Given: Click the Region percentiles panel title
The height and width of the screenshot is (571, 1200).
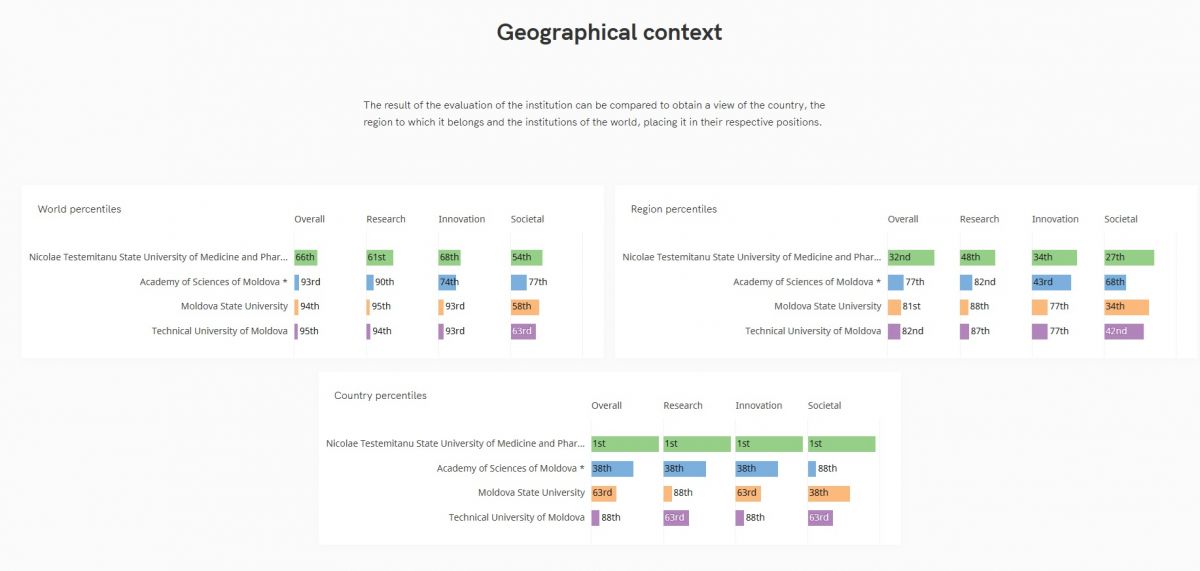Looking at the screenshot, I should 673,209.
